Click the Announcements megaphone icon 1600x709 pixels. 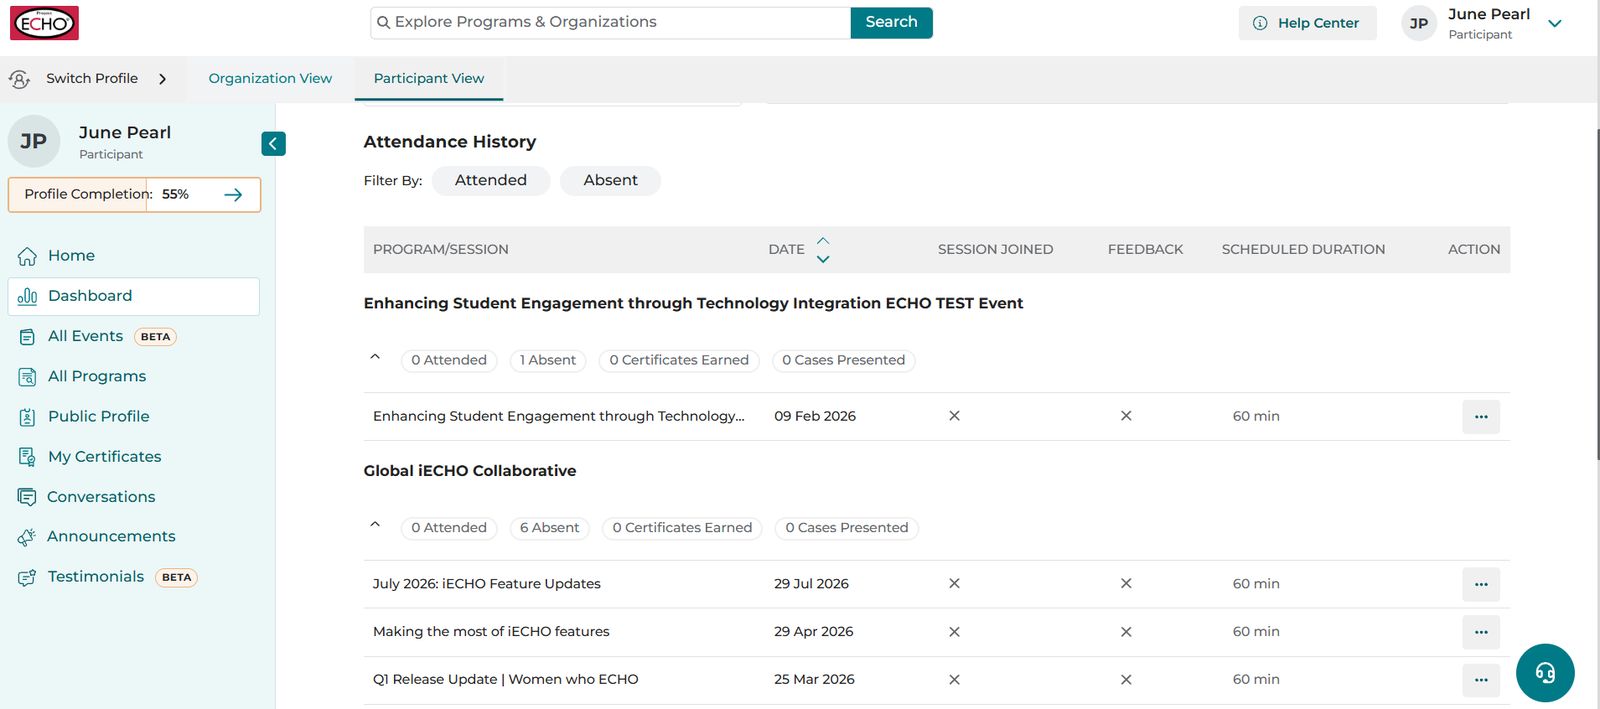[x=27, y=537]
